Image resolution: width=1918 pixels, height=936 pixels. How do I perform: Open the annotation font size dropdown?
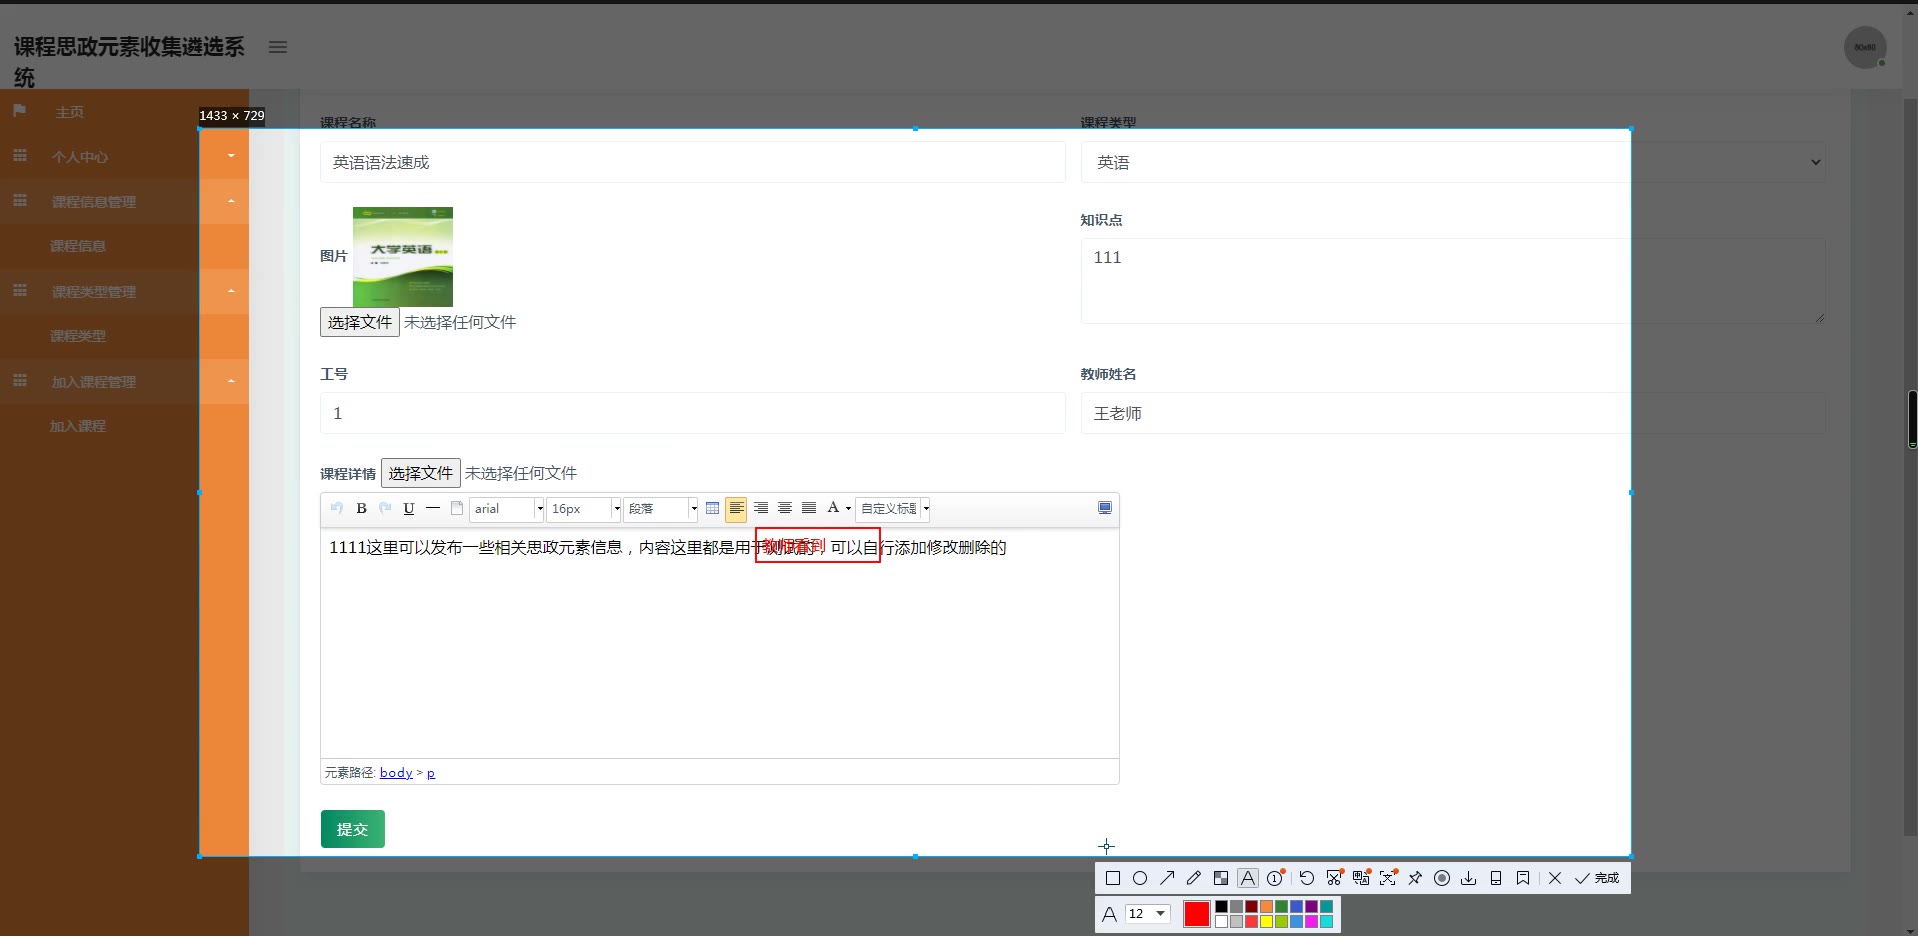point(1147,914)
